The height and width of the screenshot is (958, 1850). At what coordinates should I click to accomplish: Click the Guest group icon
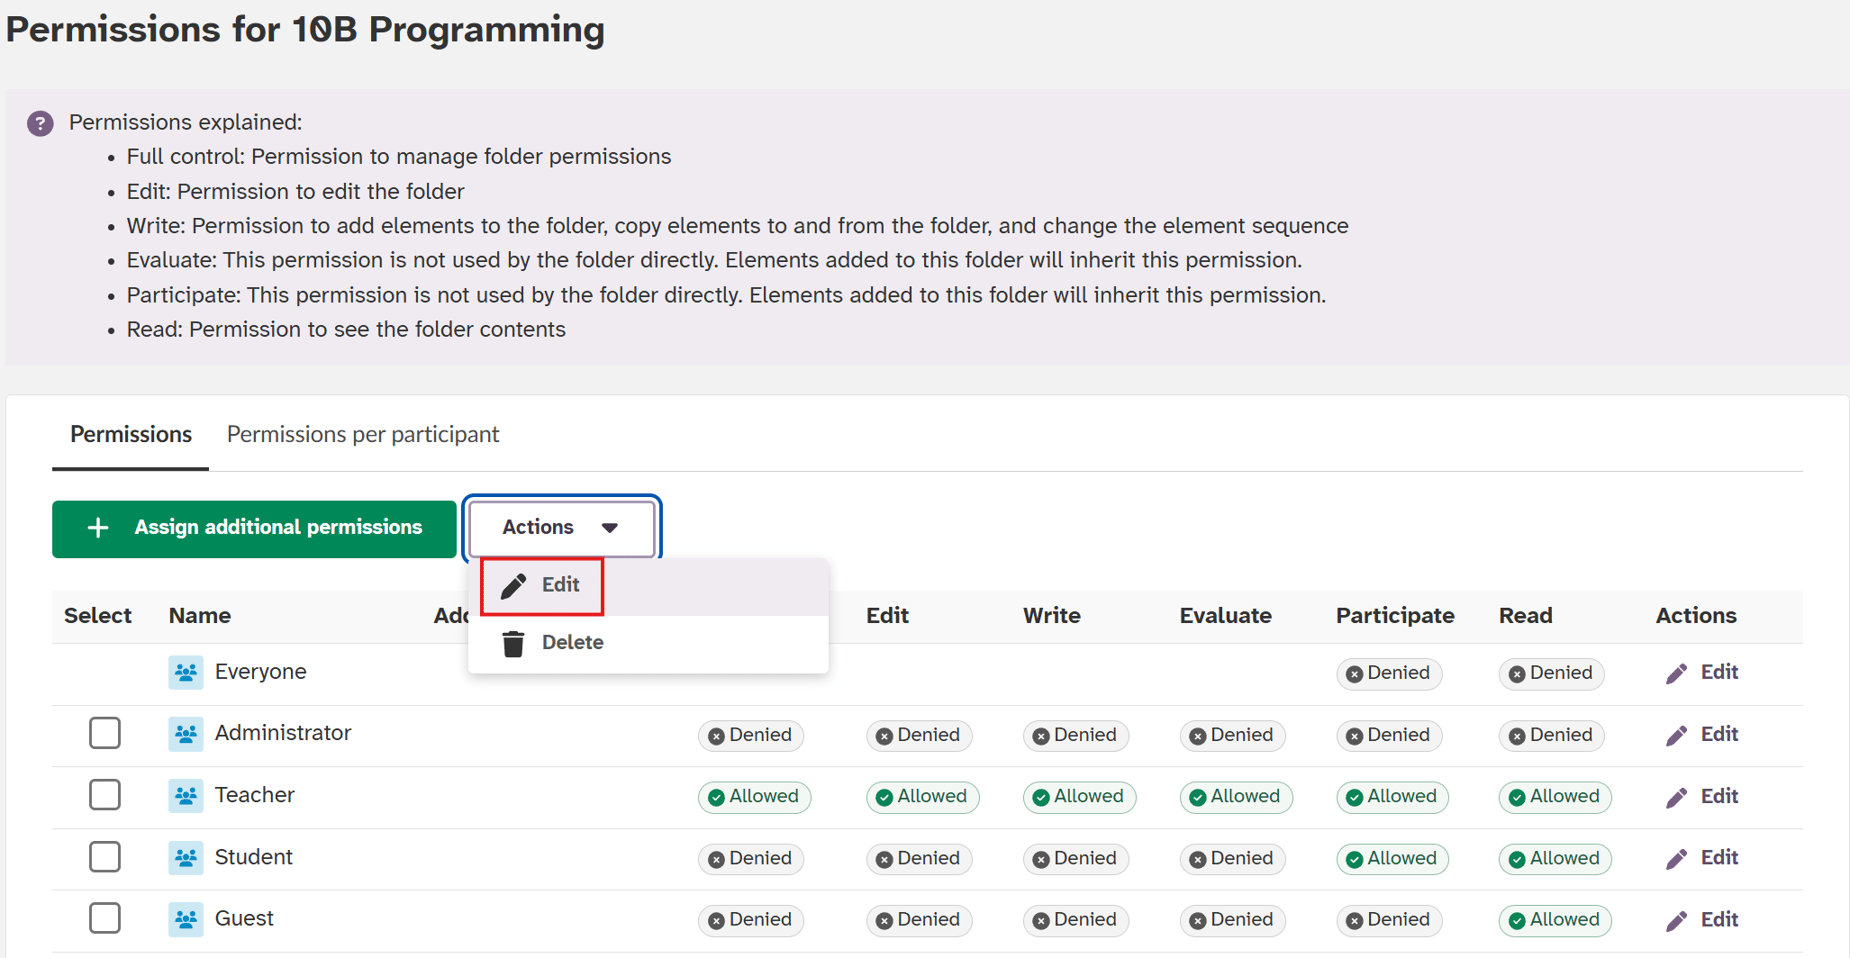click(x=186, y=920)
